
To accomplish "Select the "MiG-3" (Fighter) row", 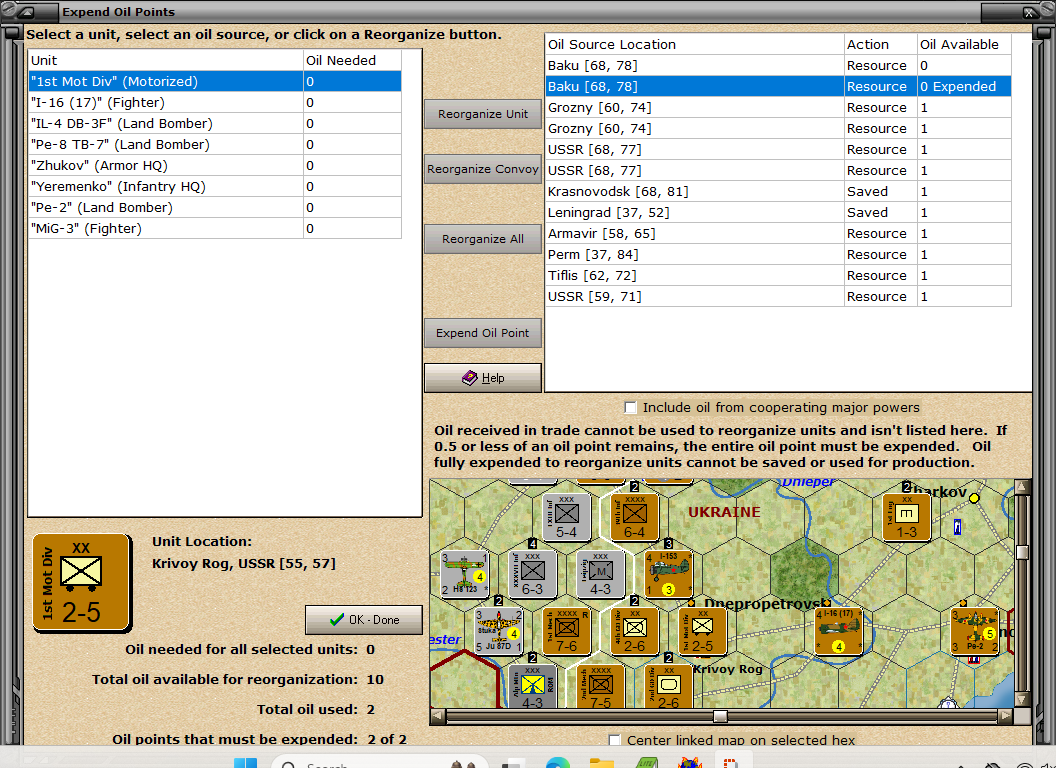I will (215, 228).
